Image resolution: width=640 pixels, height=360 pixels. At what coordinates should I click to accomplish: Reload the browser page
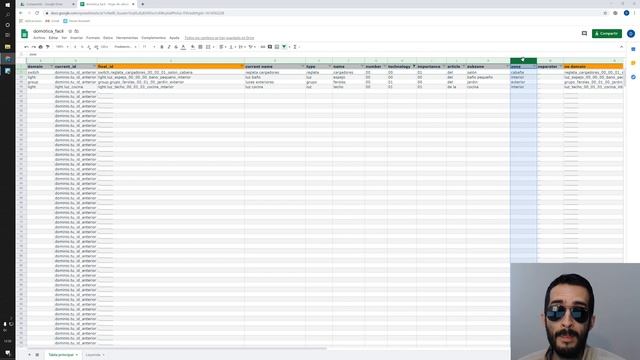[x=37, y=13]
